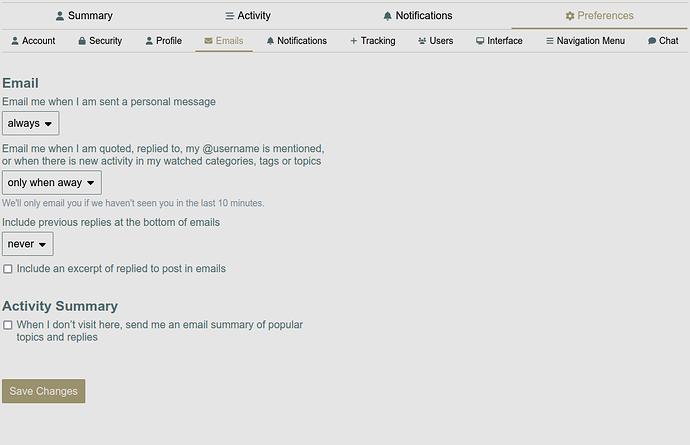Enable include excerpt of replied post checkbox

(x=8, y=269)
